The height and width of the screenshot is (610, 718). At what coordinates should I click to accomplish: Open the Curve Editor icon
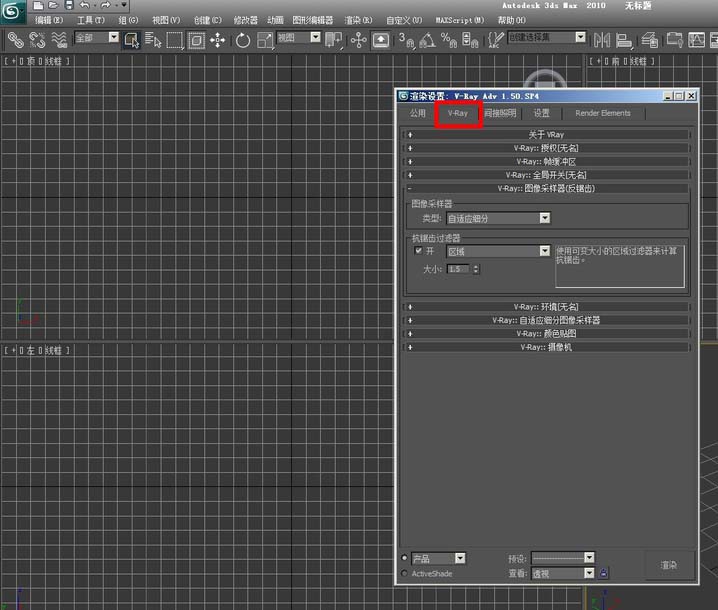coord(696,40)
